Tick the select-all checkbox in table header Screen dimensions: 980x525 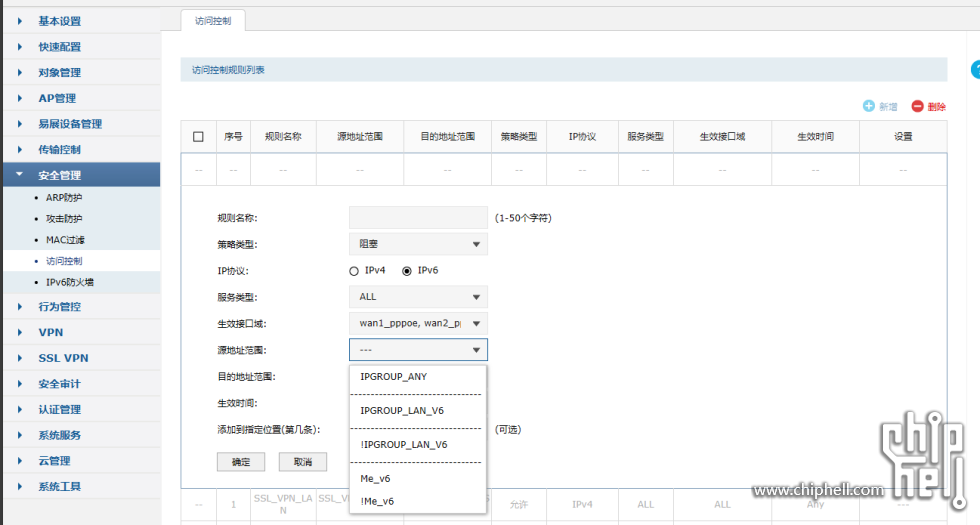198,136
